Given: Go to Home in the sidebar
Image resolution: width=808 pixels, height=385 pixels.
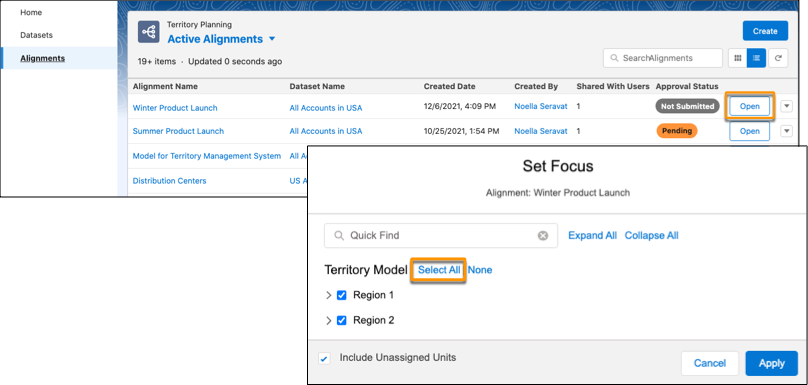Looking at the screenshot, I should tap(31, 12).
